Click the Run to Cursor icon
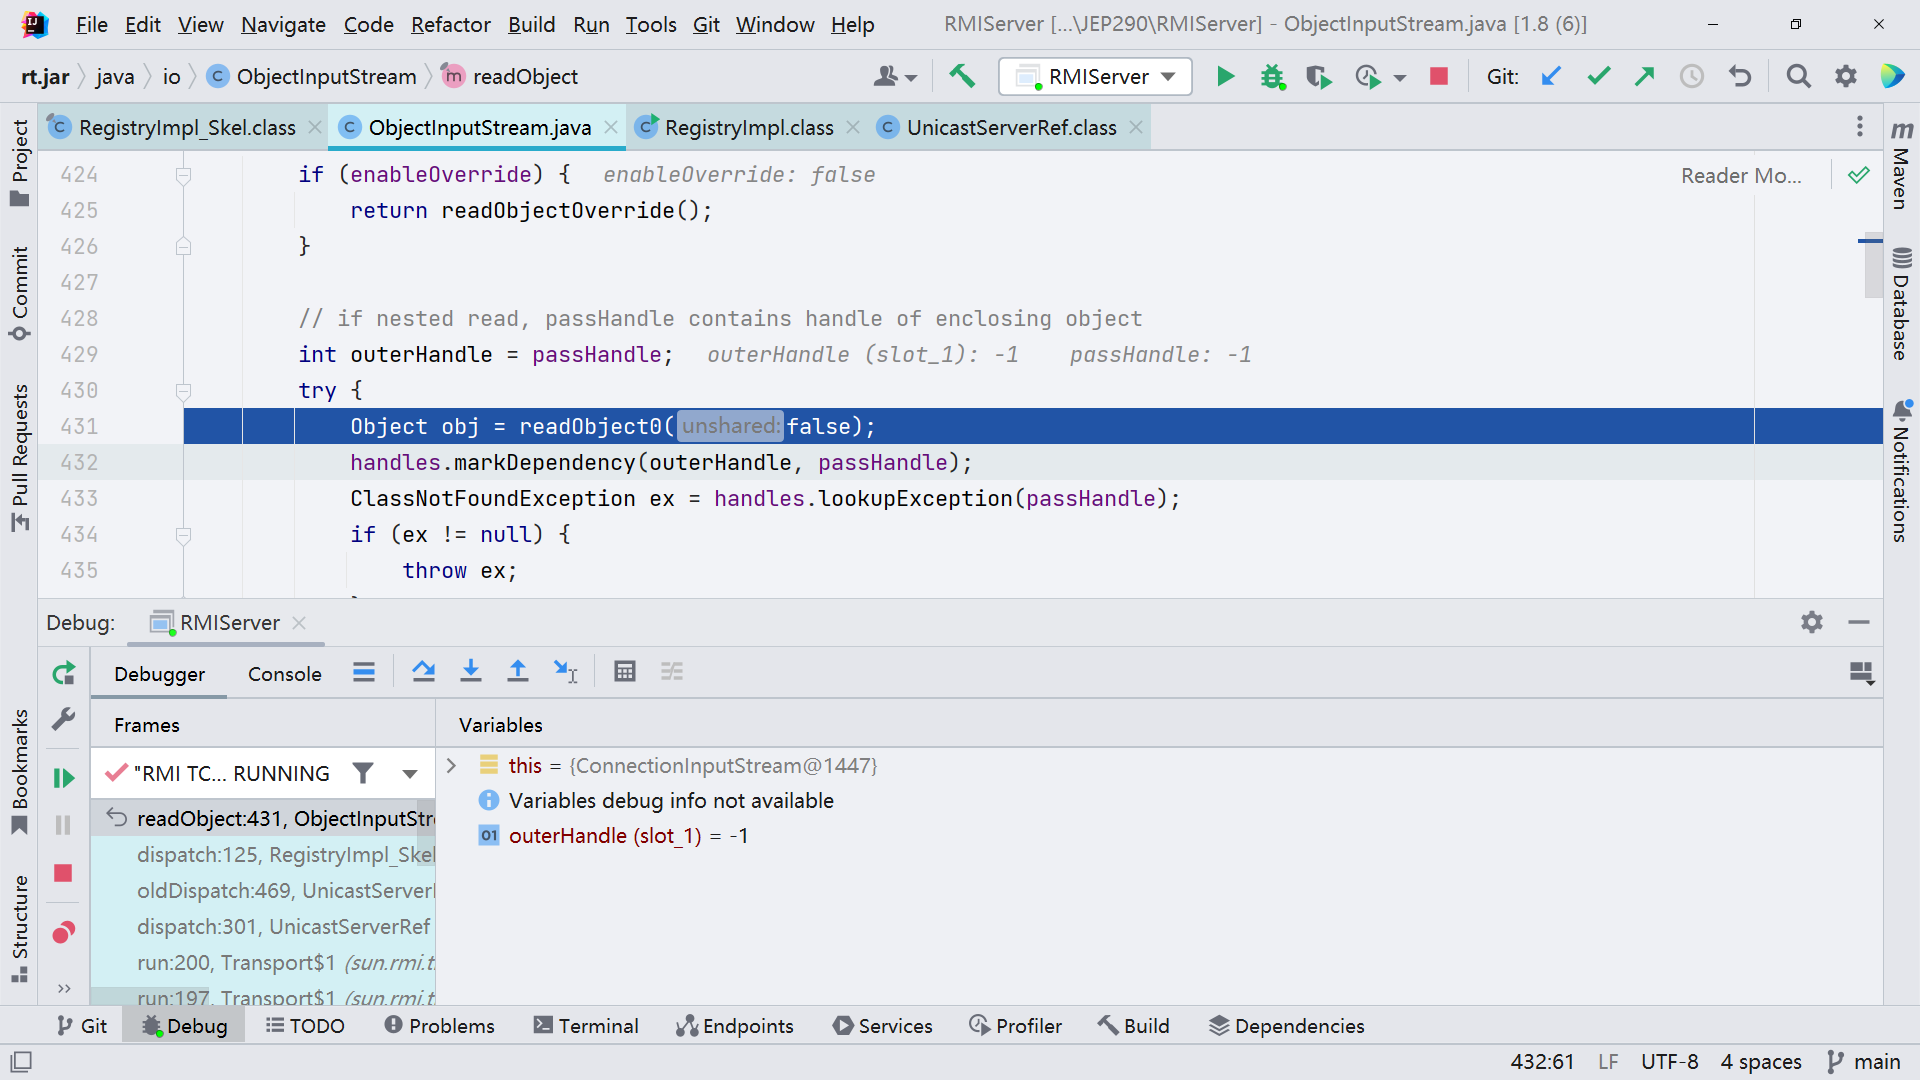1920x1080 pixels. (x=565, y=672)
